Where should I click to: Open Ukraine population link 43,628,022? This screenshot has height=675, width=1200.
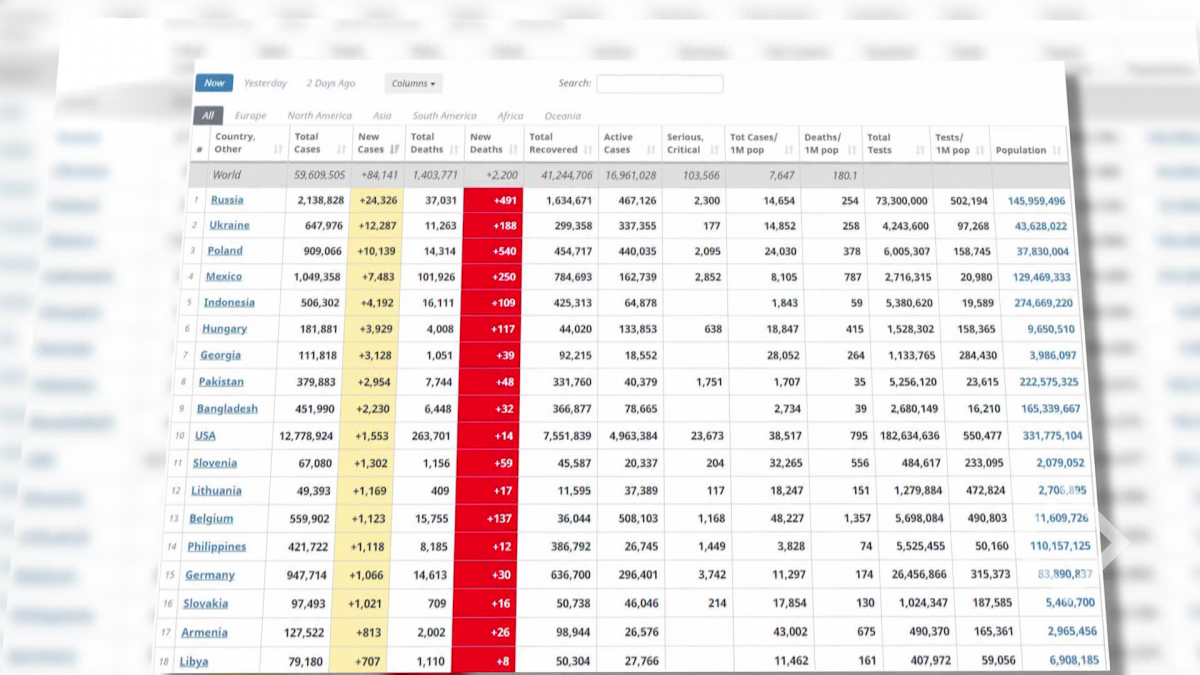point(1041,226)
